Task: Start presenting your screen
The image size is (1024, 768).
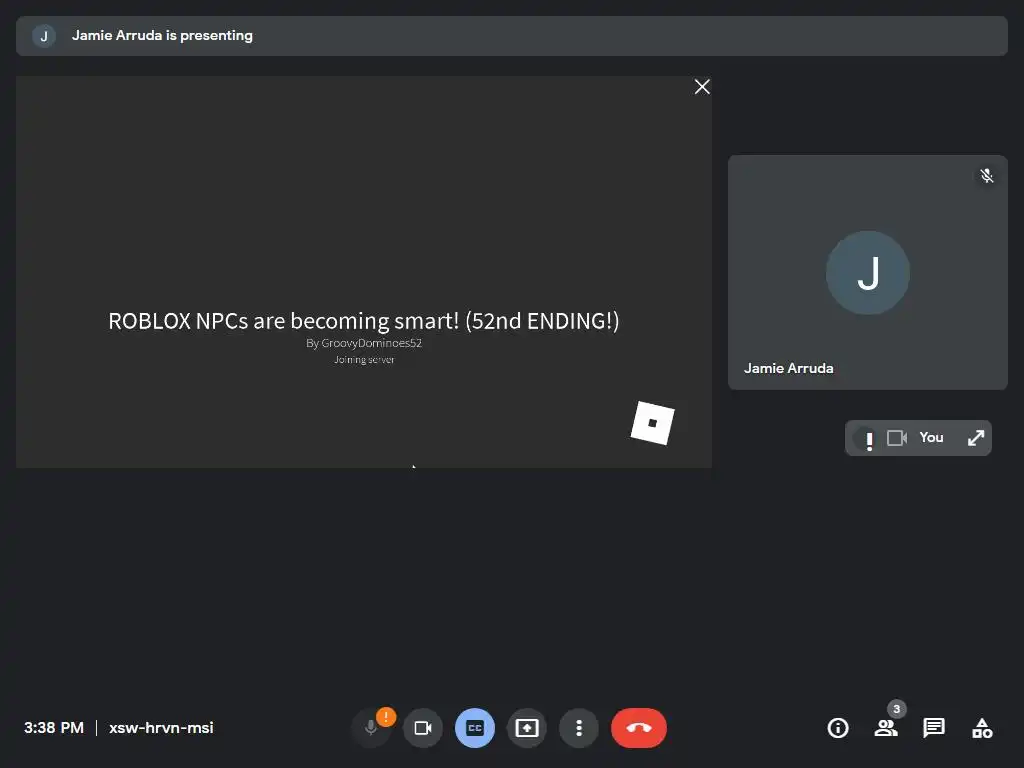Action: 527,728
